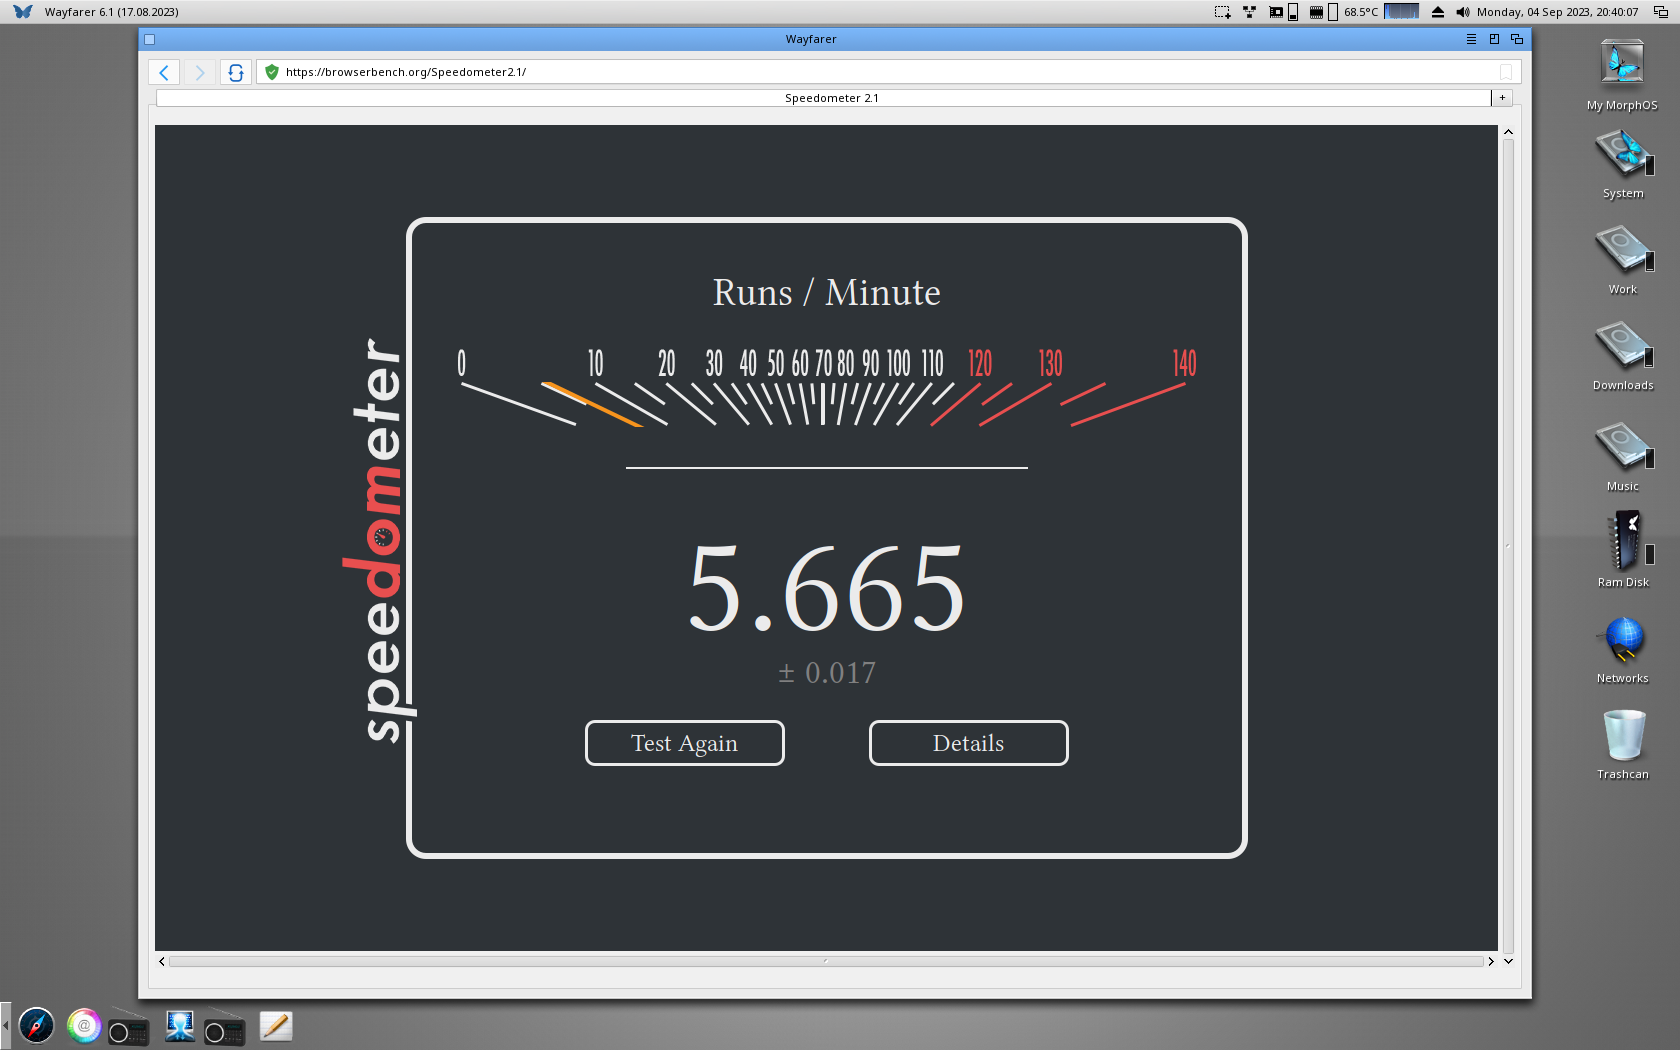Click the memory chip indicator in the top bar
1680x1050 pixels.
tap(1316, 12)
